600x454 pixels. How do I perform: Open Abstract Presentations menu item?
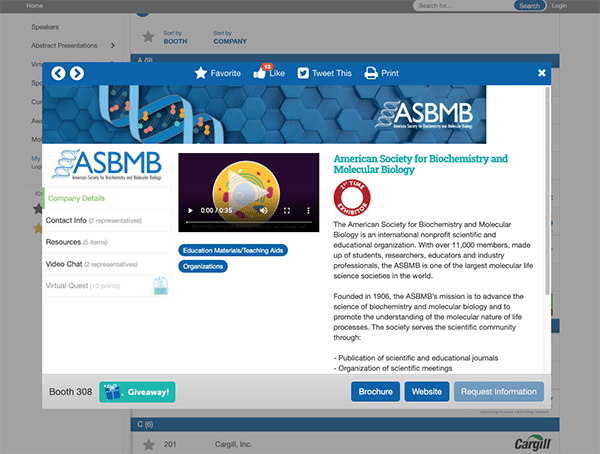[64, 46]
